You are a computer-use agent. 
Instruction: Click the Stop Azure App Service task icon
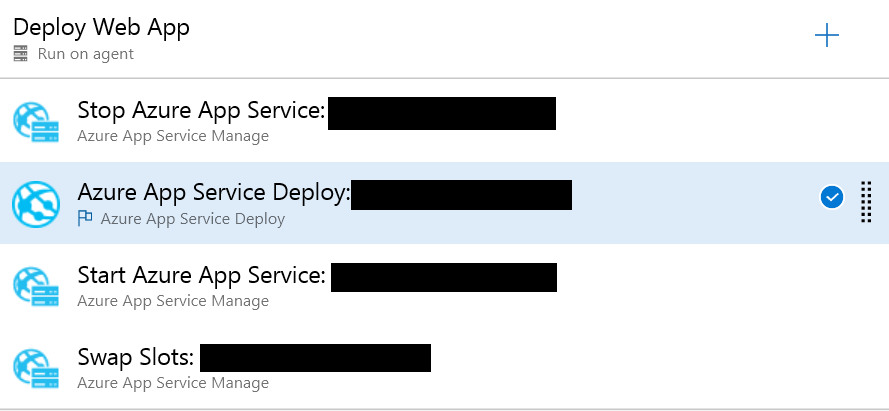tap(36, 121)
